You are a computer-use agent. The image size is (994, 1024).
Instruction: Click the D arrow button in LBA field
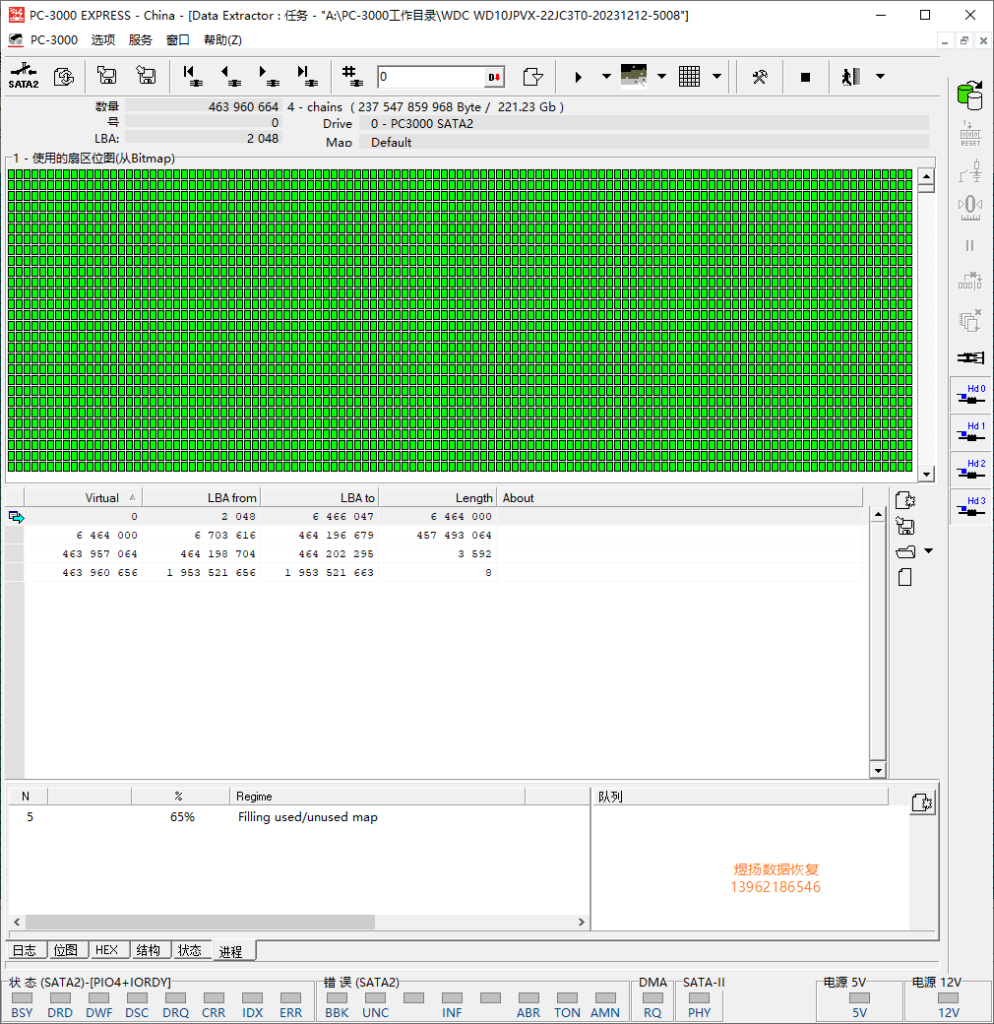point(494,77)
